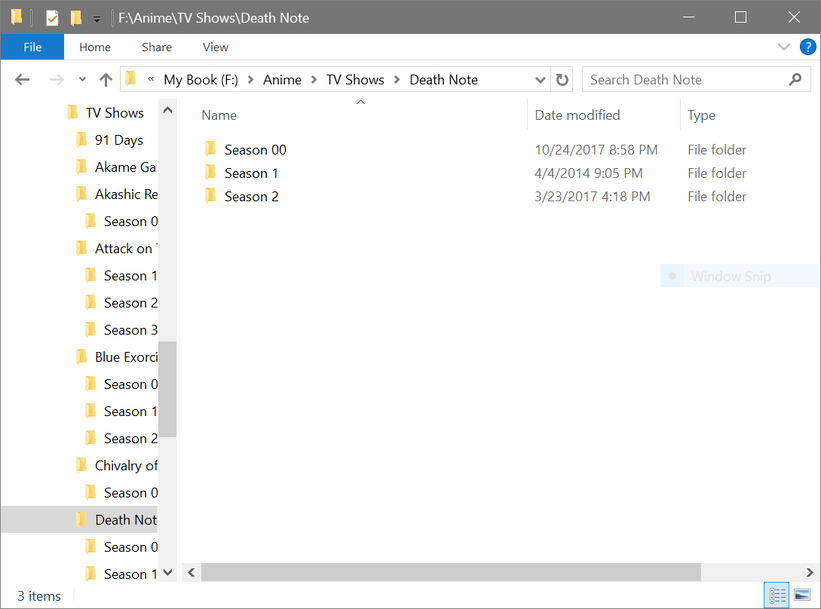Click the Blue Exorci folder icon
Viewport: 821px width, 609px height.
pos(82,357)
